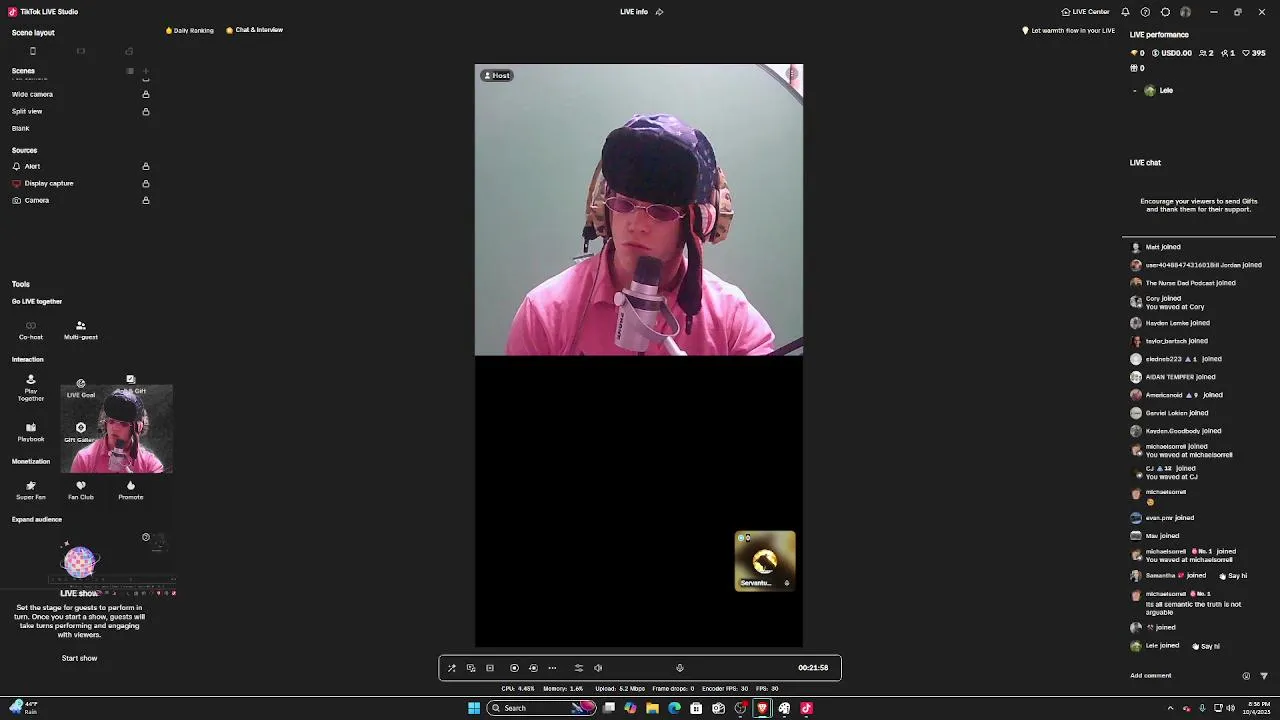Image resolution: width=1280 pixels, height=720 pixels.
Task: Open the taskbar weather widget
Action: pos(22,708)
